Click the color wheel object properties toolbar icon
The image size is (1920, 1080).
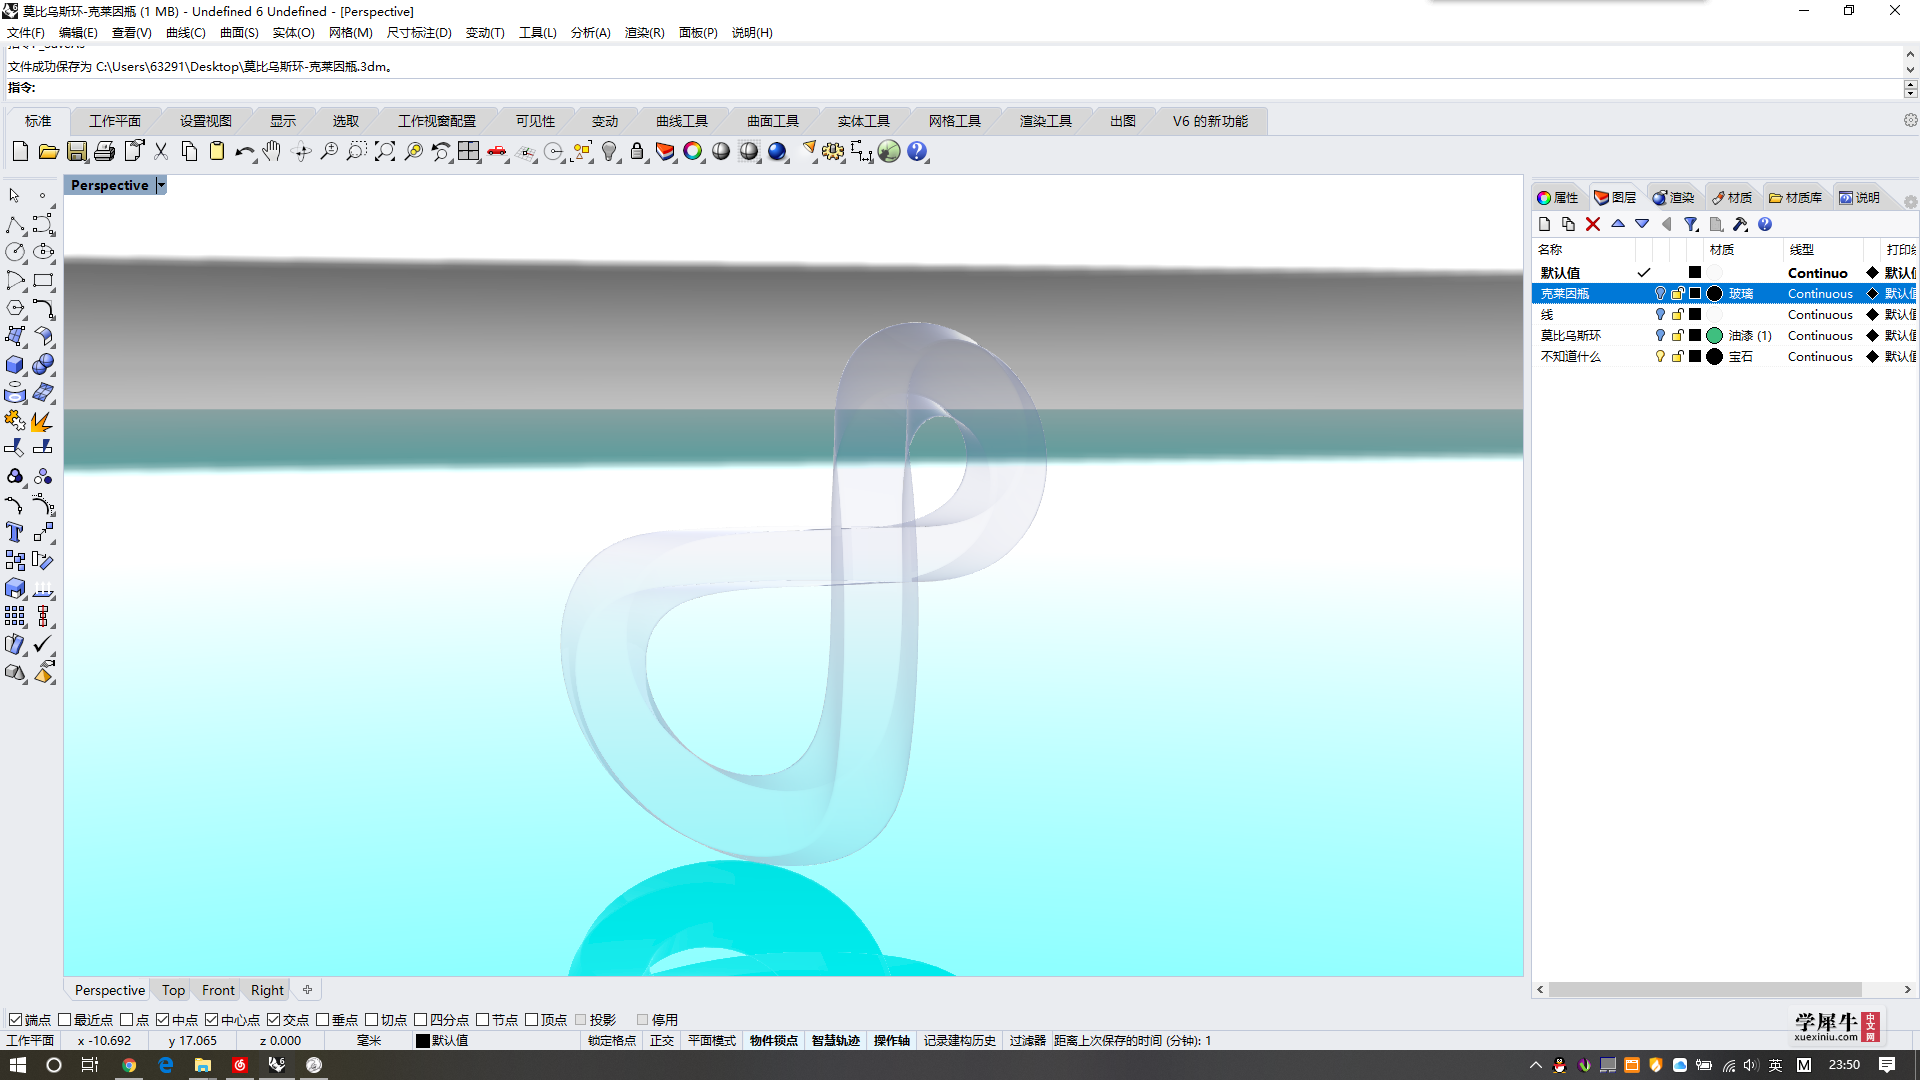point(693,152)
